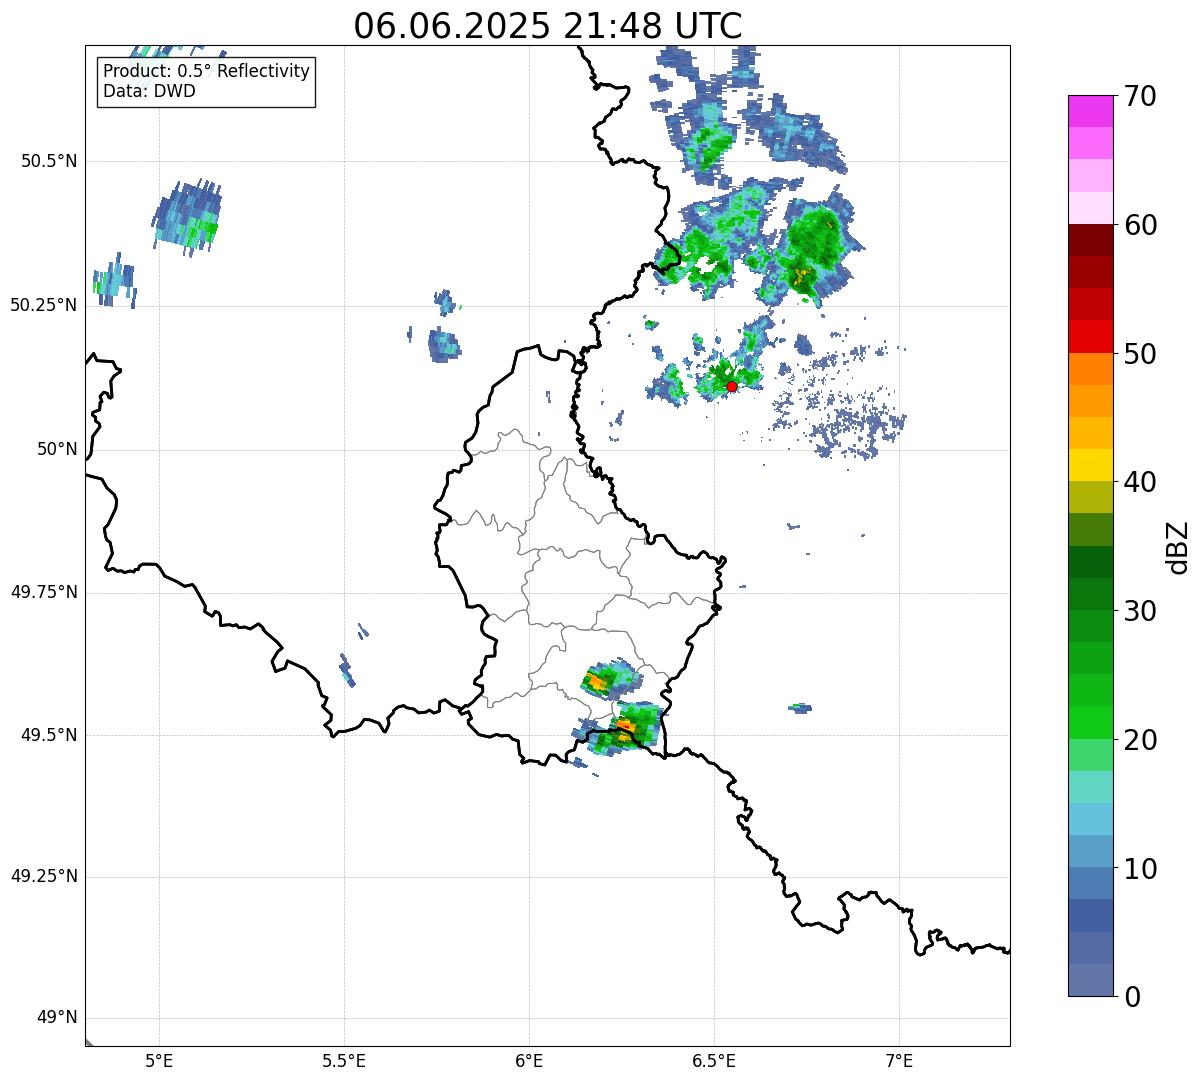Pick the mint green swatch just above 20
This screenshot has width=1202, height=1081.
pyautogui.click(x=1091, y=755)
